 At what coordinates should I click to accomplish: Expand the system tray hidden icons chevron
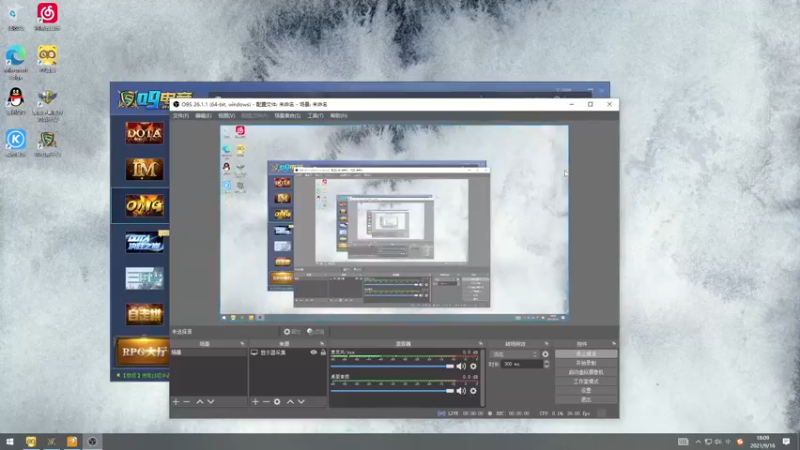point(698,442)
